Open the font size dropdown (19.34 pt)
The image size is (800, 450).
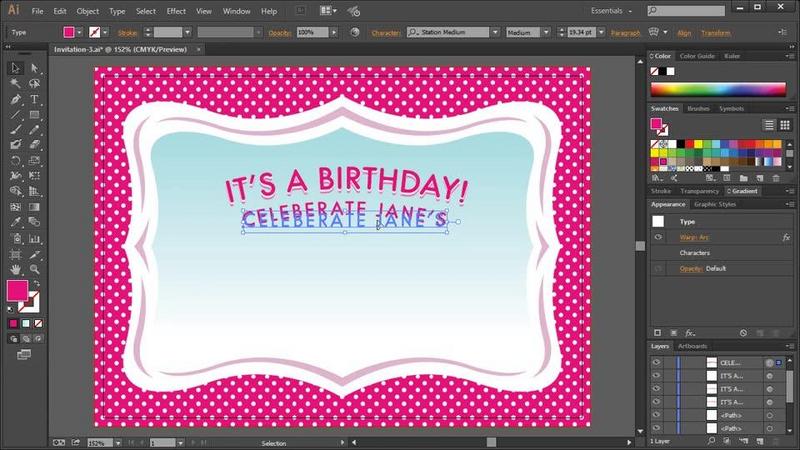[x=602, y=32]
